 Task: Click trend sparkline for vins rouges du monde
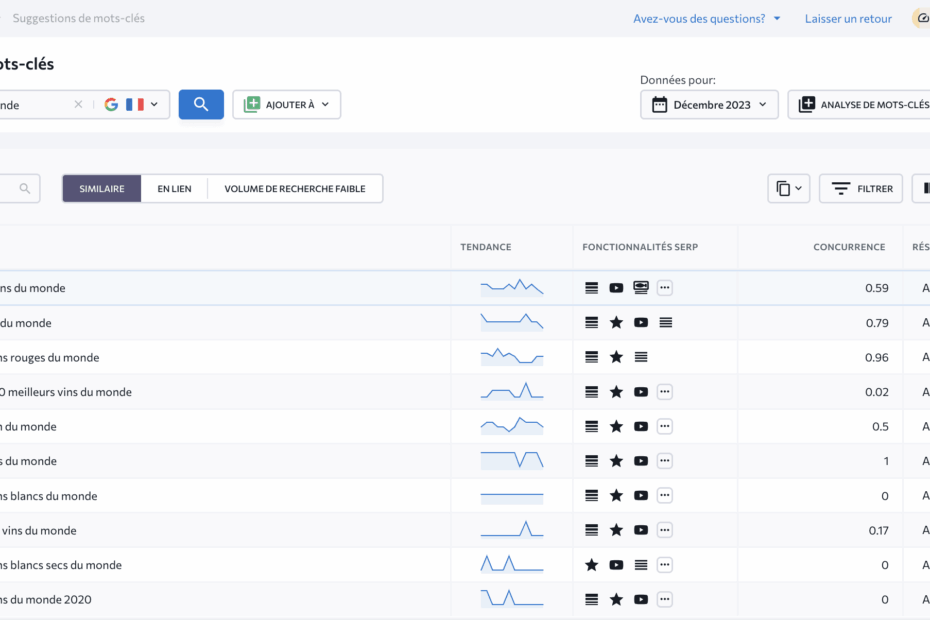click(x=512, y=357)
